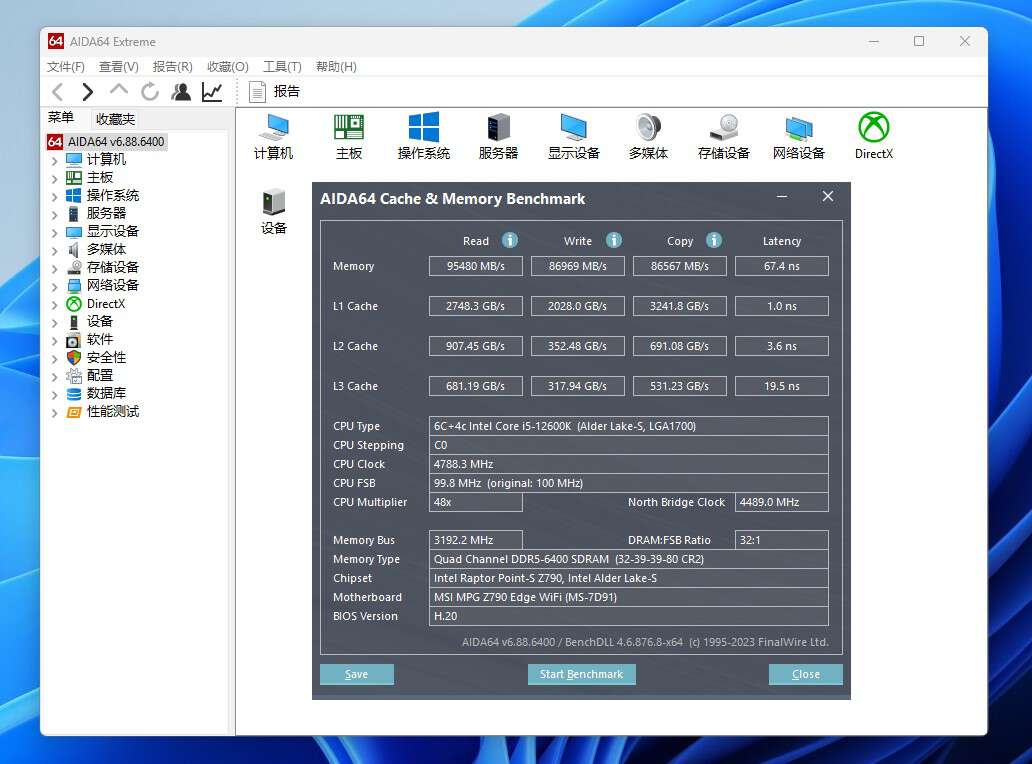Open the 工具(T) menu
1032x764 pixels.
click(281, 66)
